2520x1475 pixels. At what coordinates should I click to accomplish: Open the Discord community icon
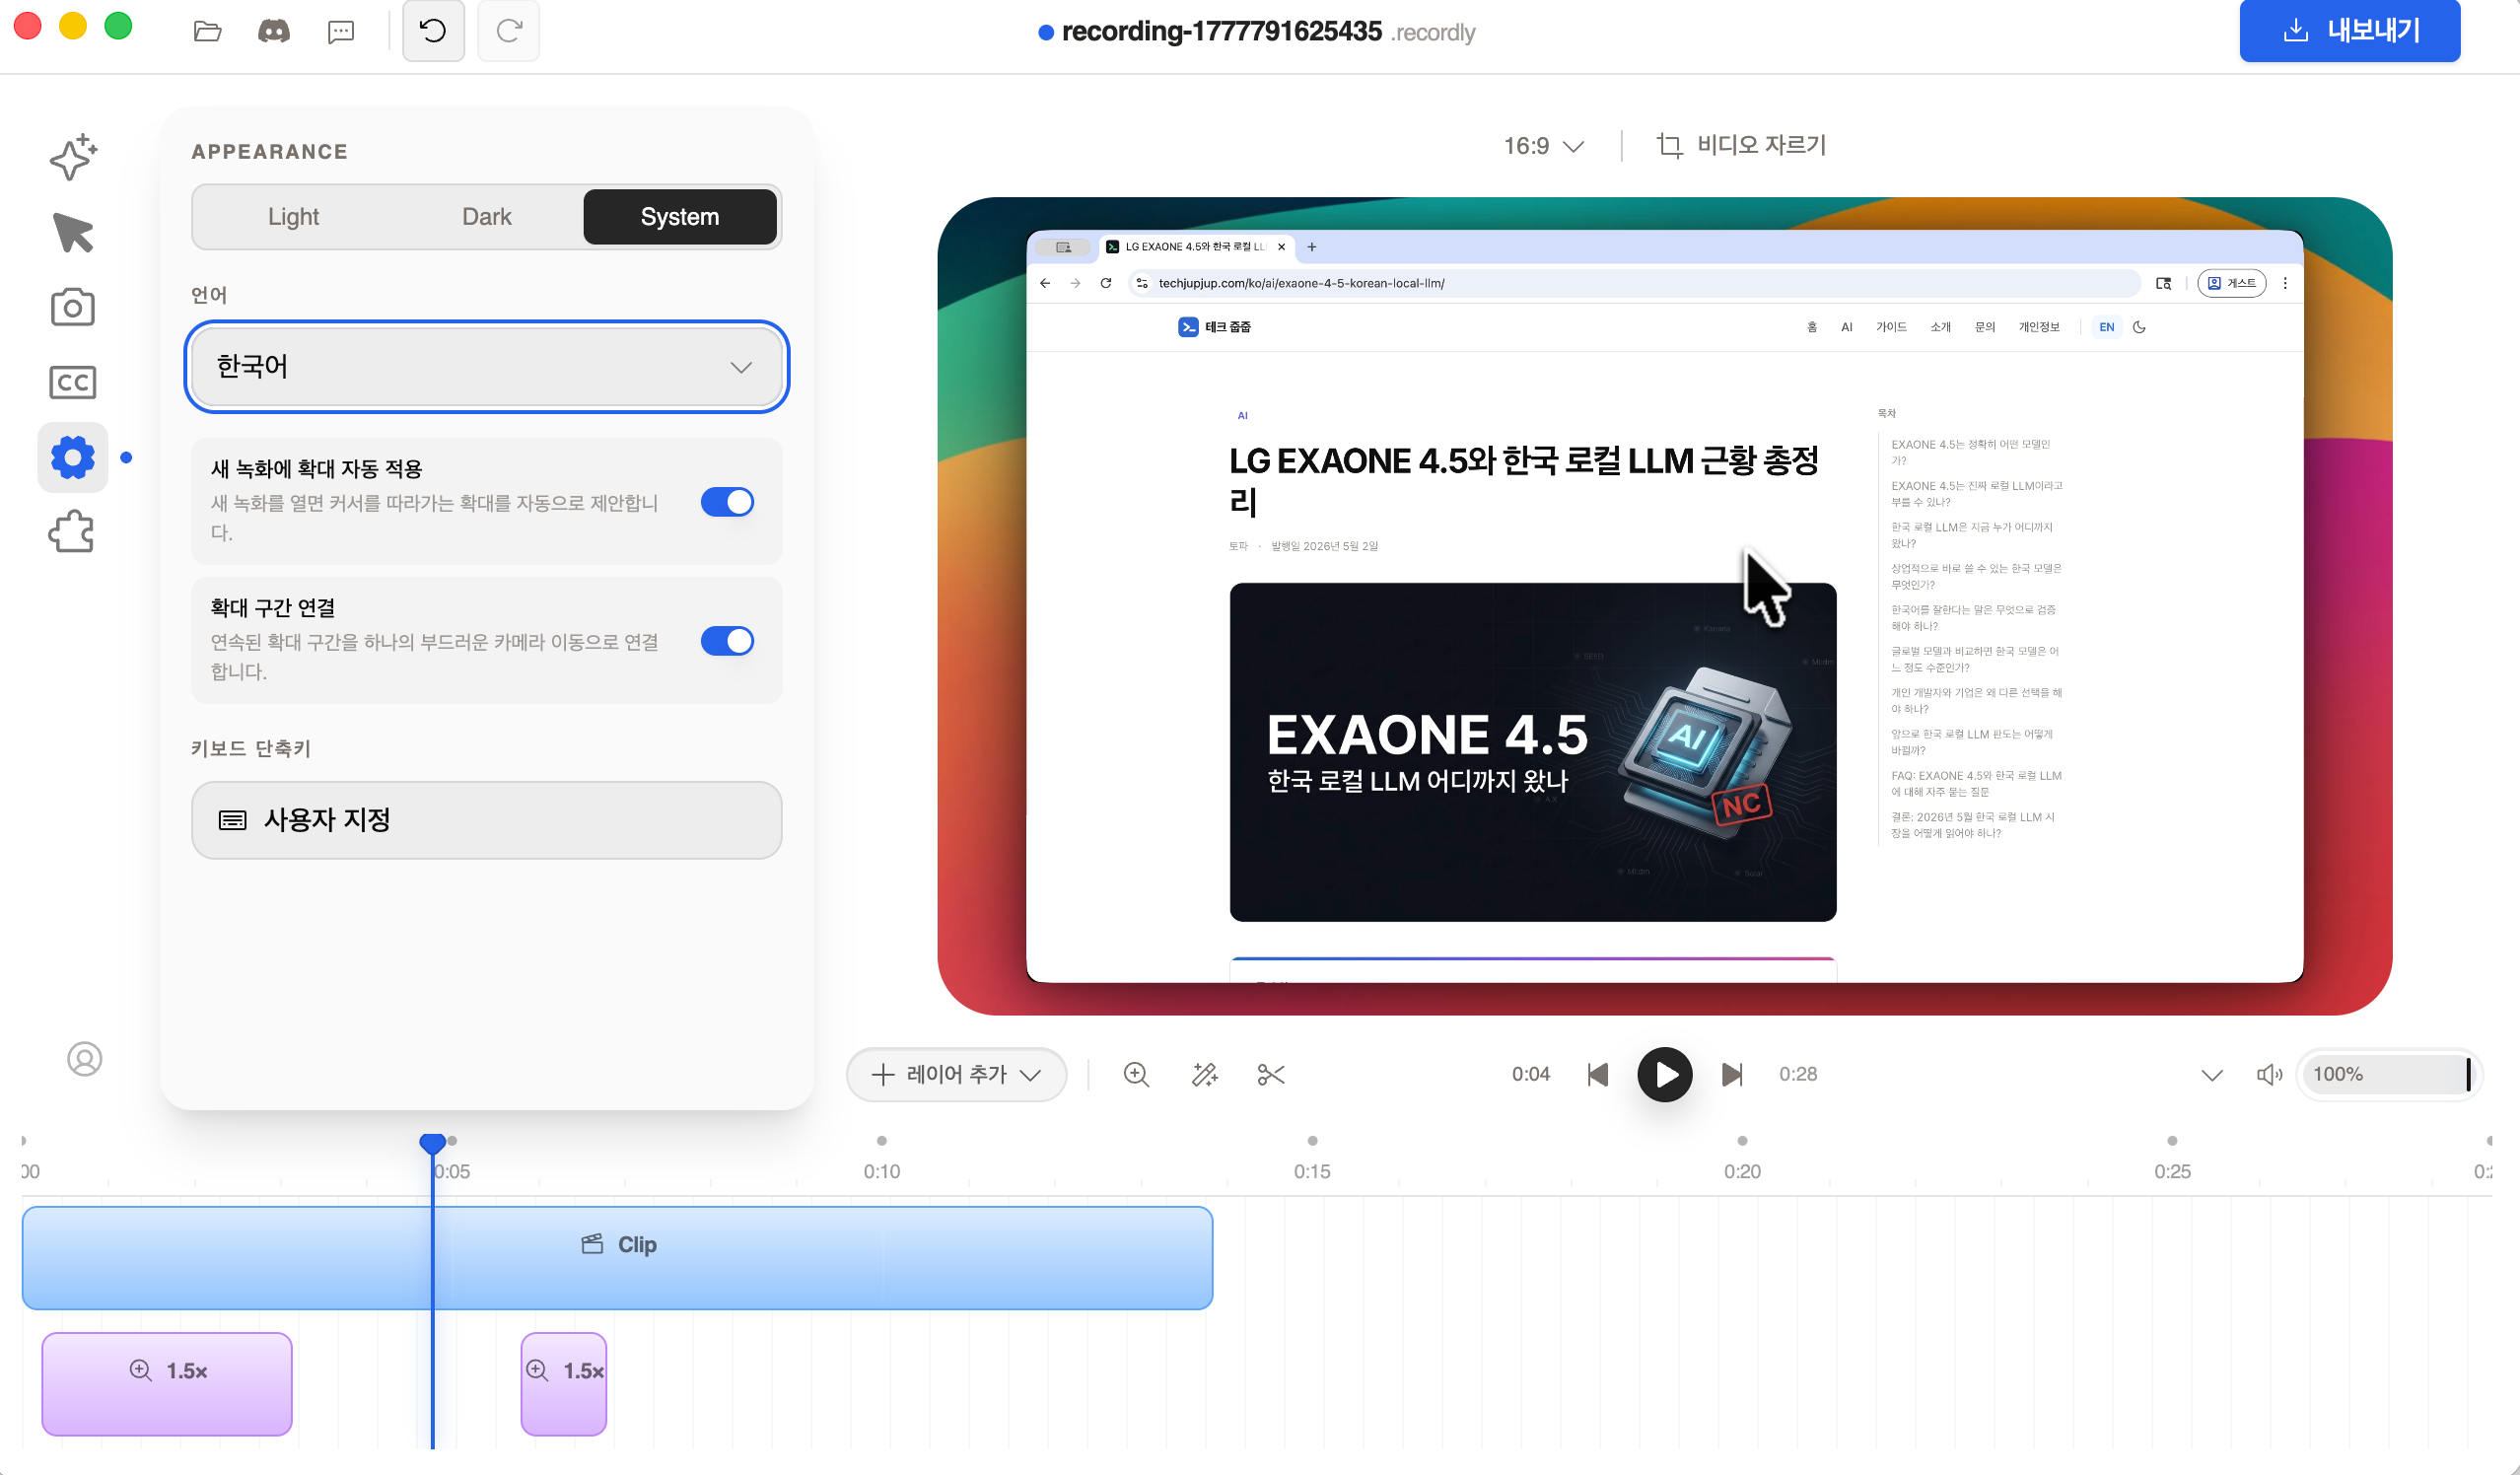(274, 31)
